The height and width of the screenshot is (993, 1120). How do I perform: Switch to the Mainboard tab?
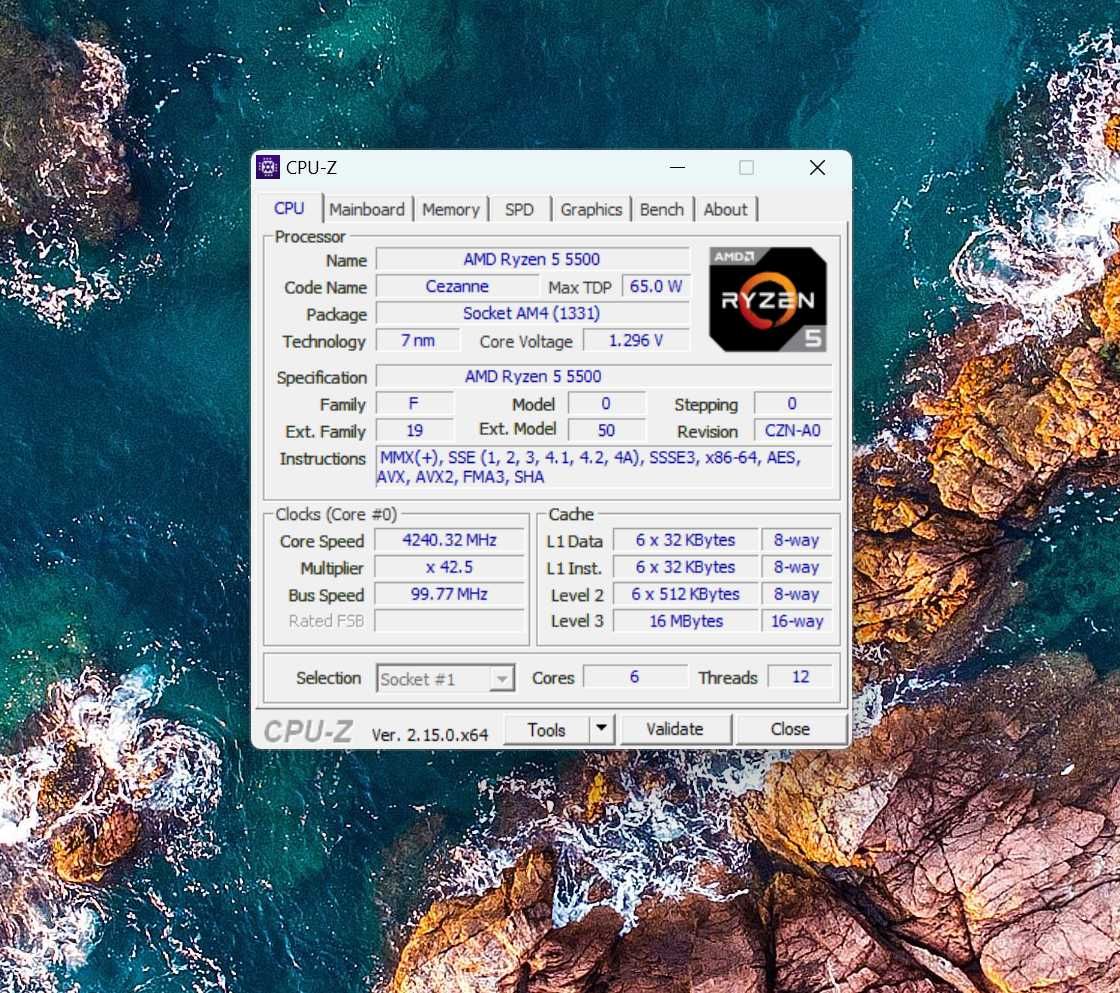tap(366, 209)
